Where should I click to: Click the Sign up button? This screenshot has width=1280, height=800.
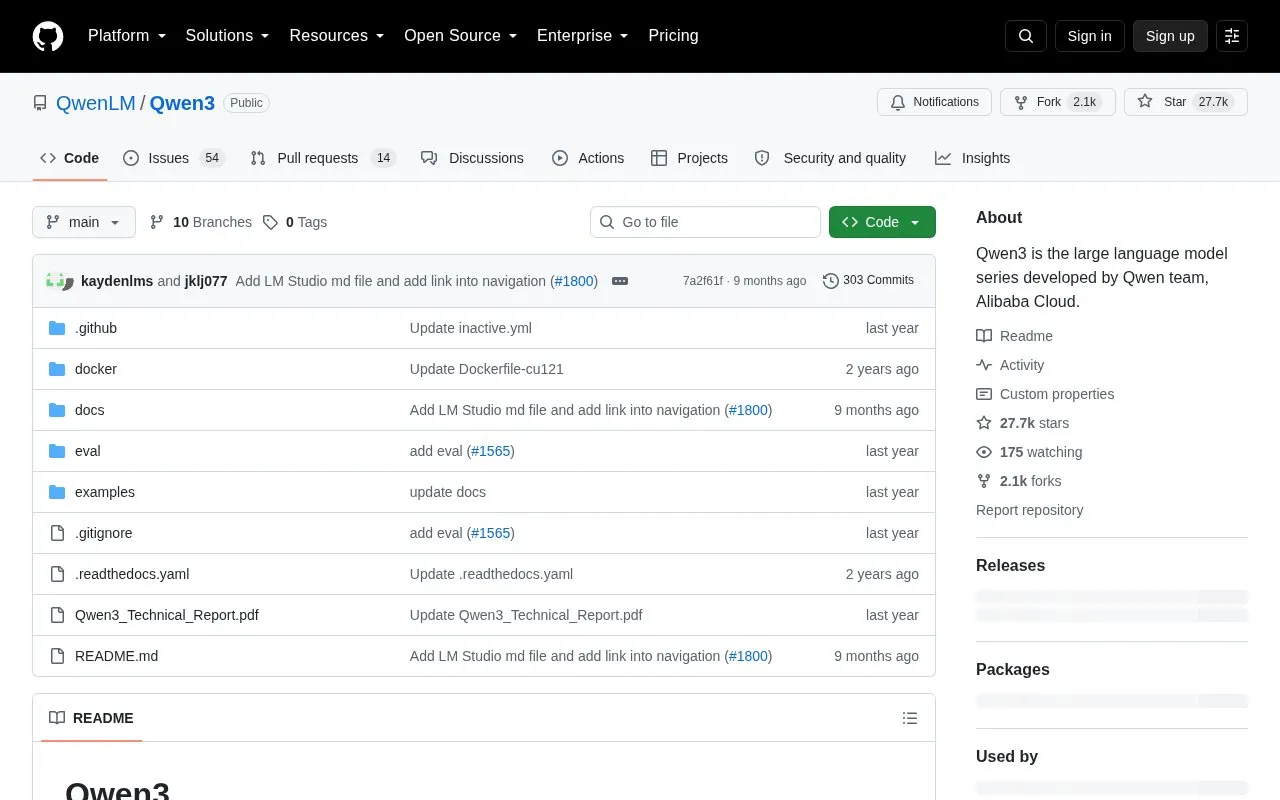click(1170, 36)
